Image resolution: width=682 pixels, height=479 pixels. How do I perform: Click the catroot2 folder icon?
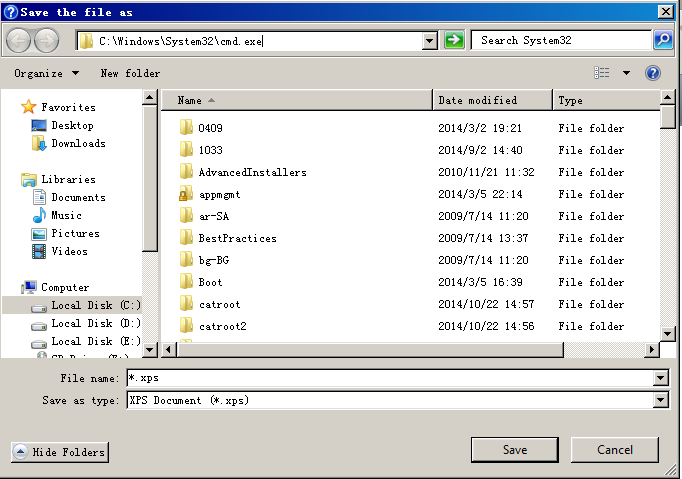tap(186, 325)
